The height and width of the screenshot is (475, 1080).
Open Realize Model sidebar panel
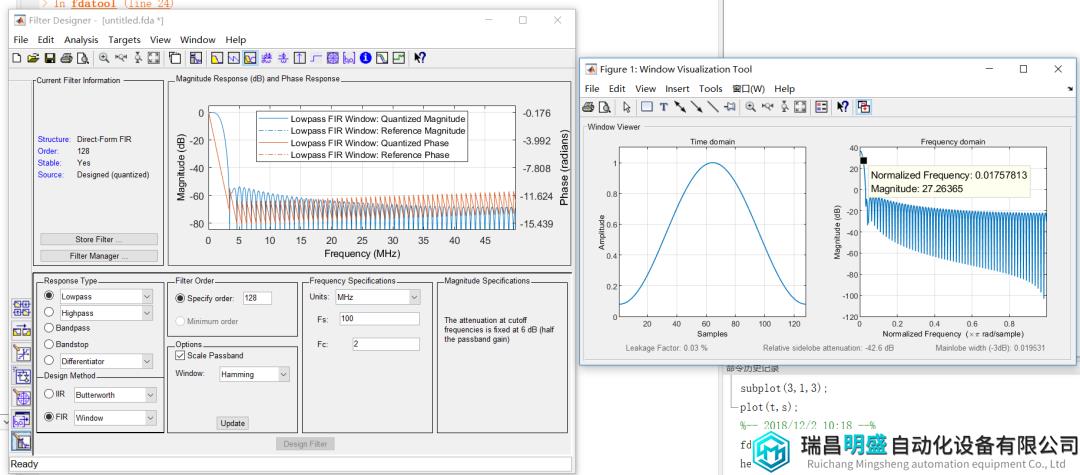pyautogui.click(x=21, y=377)
